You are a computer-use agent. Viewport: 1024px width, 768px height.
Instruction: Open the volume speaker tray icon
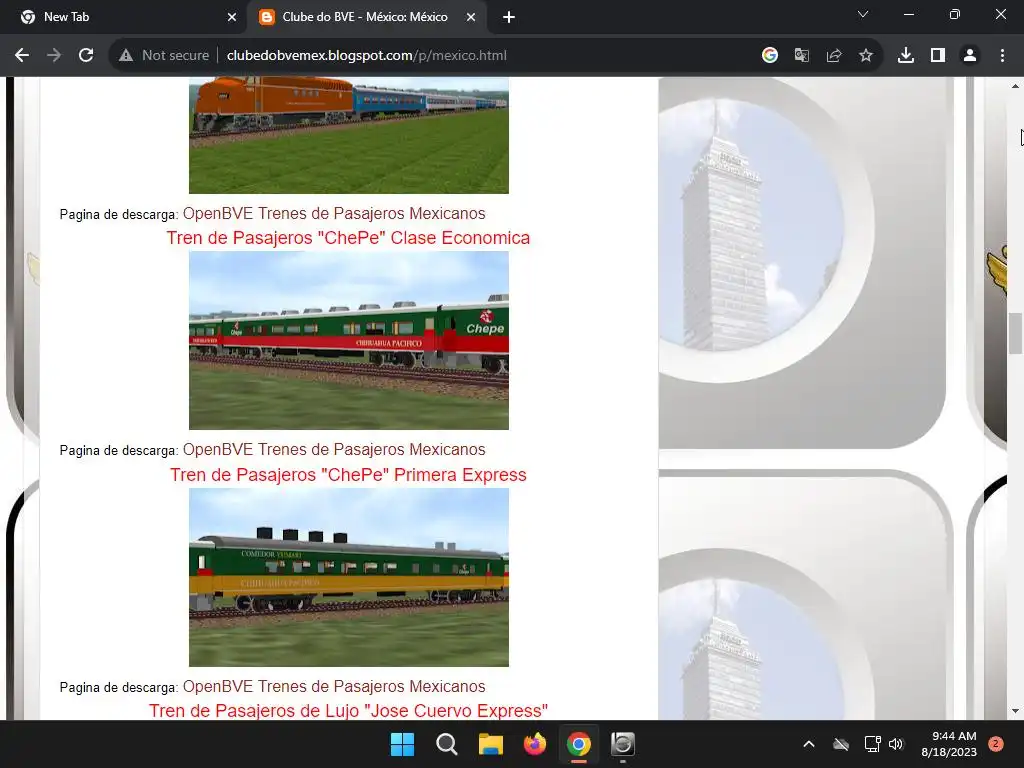(896, 744)
